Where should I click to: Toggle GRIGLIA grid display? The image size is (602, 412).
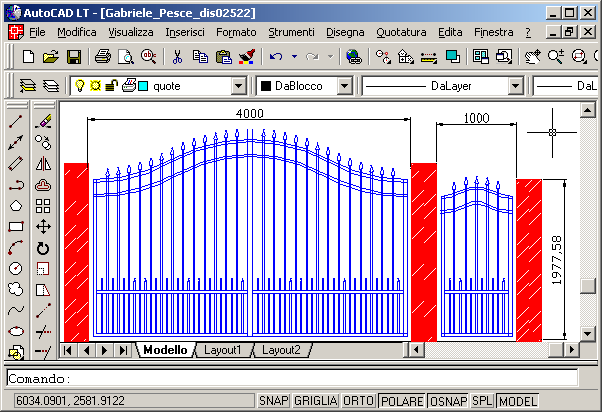coord(316,401)
